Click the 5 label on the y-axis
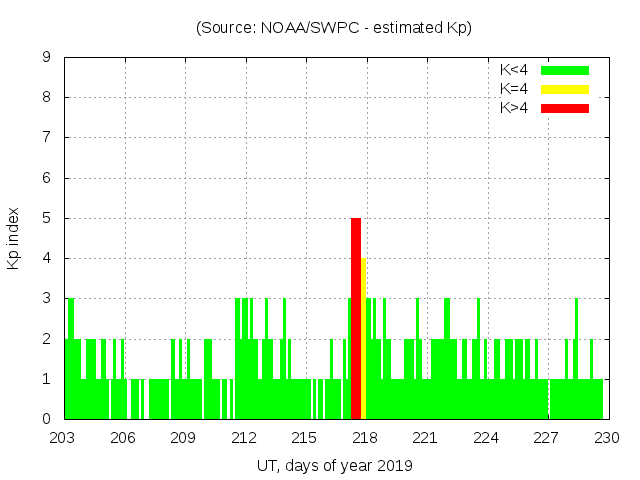The width and height of the screenshot is (640, 480). [47, 218]
